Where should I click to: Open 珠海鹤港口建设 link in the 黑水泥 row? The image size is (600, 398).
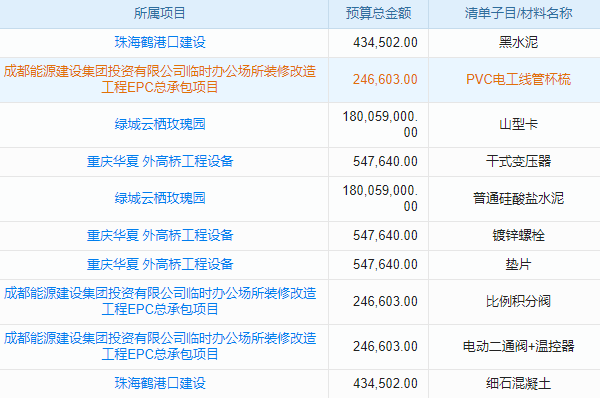(160, 42)
